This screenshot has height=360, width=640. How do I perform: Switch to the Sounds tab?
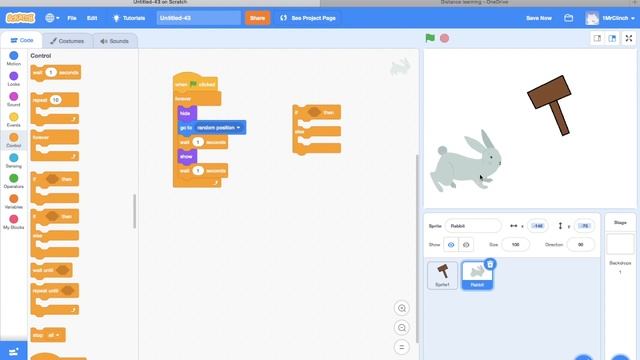coord(114,41)
